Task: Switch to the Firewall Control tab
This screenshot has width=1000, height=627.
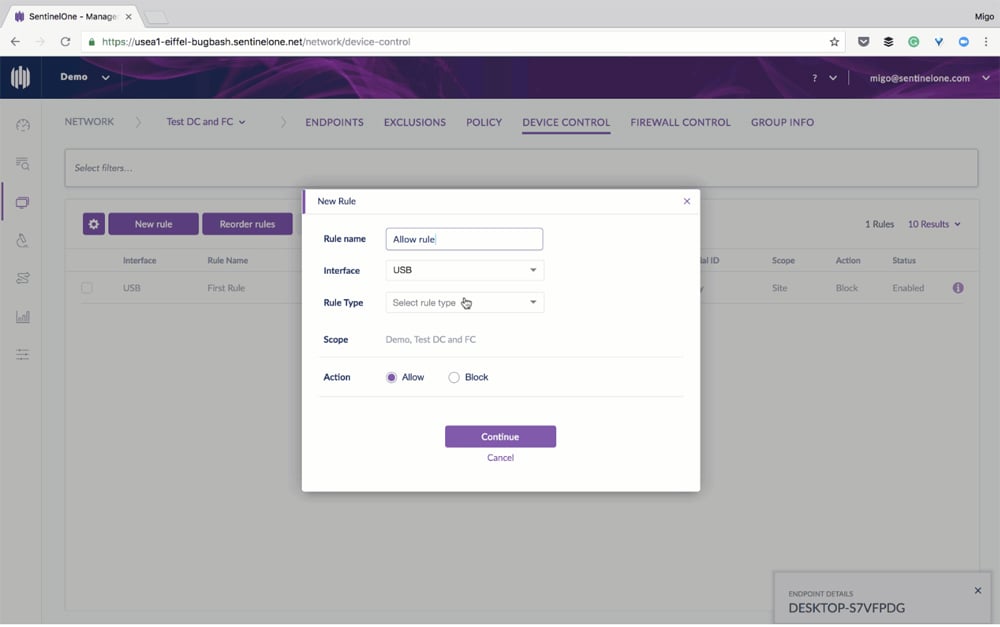Action: pos(680,122)
